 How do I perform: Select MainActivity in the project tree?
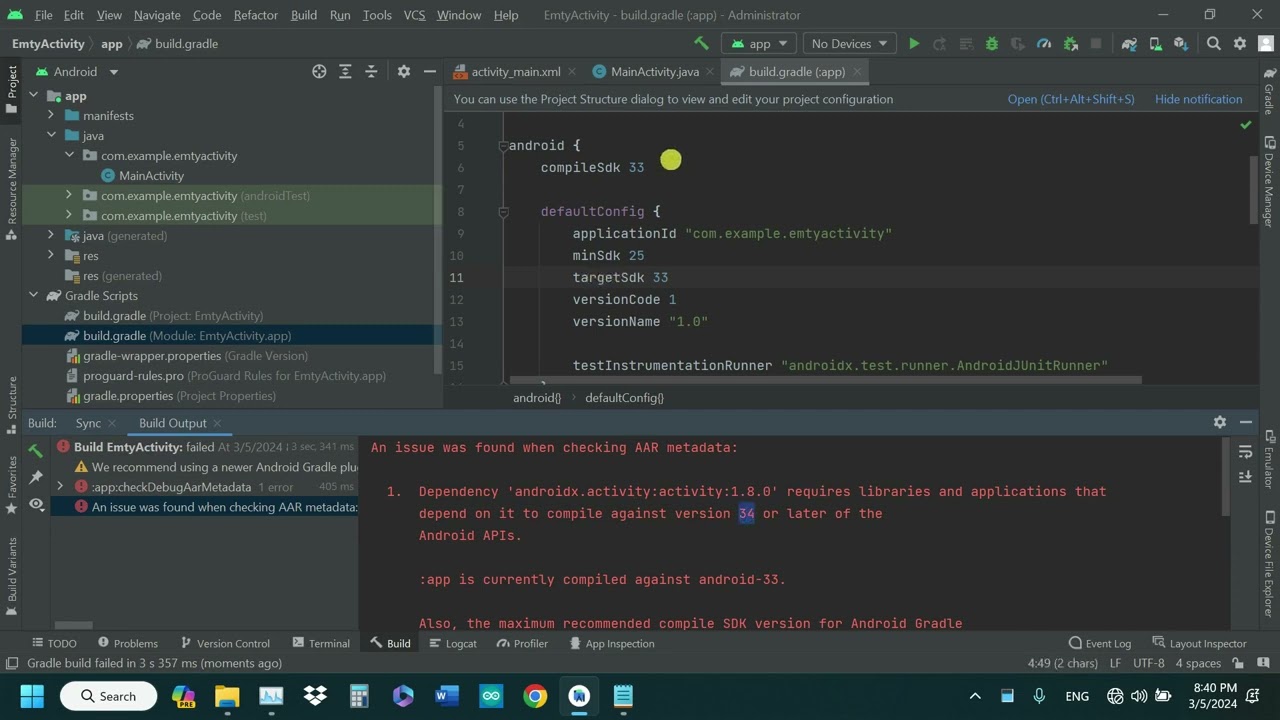tap(151, 175)
